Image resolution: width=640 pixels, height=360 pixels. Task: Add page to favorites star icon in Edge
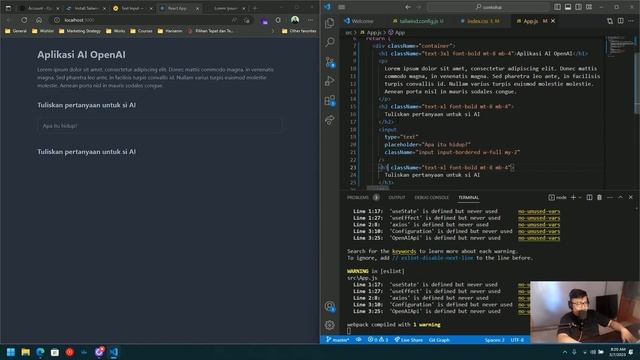[247, 20]
